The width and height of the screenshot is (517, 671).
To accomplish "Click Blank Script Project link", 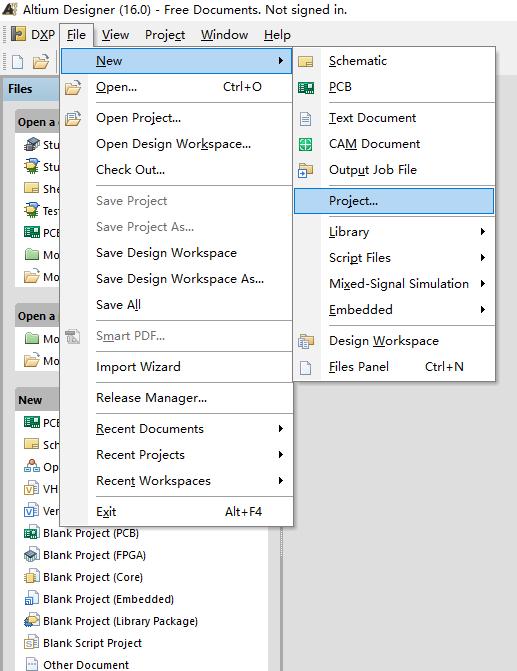I will [x=92, y=643].
